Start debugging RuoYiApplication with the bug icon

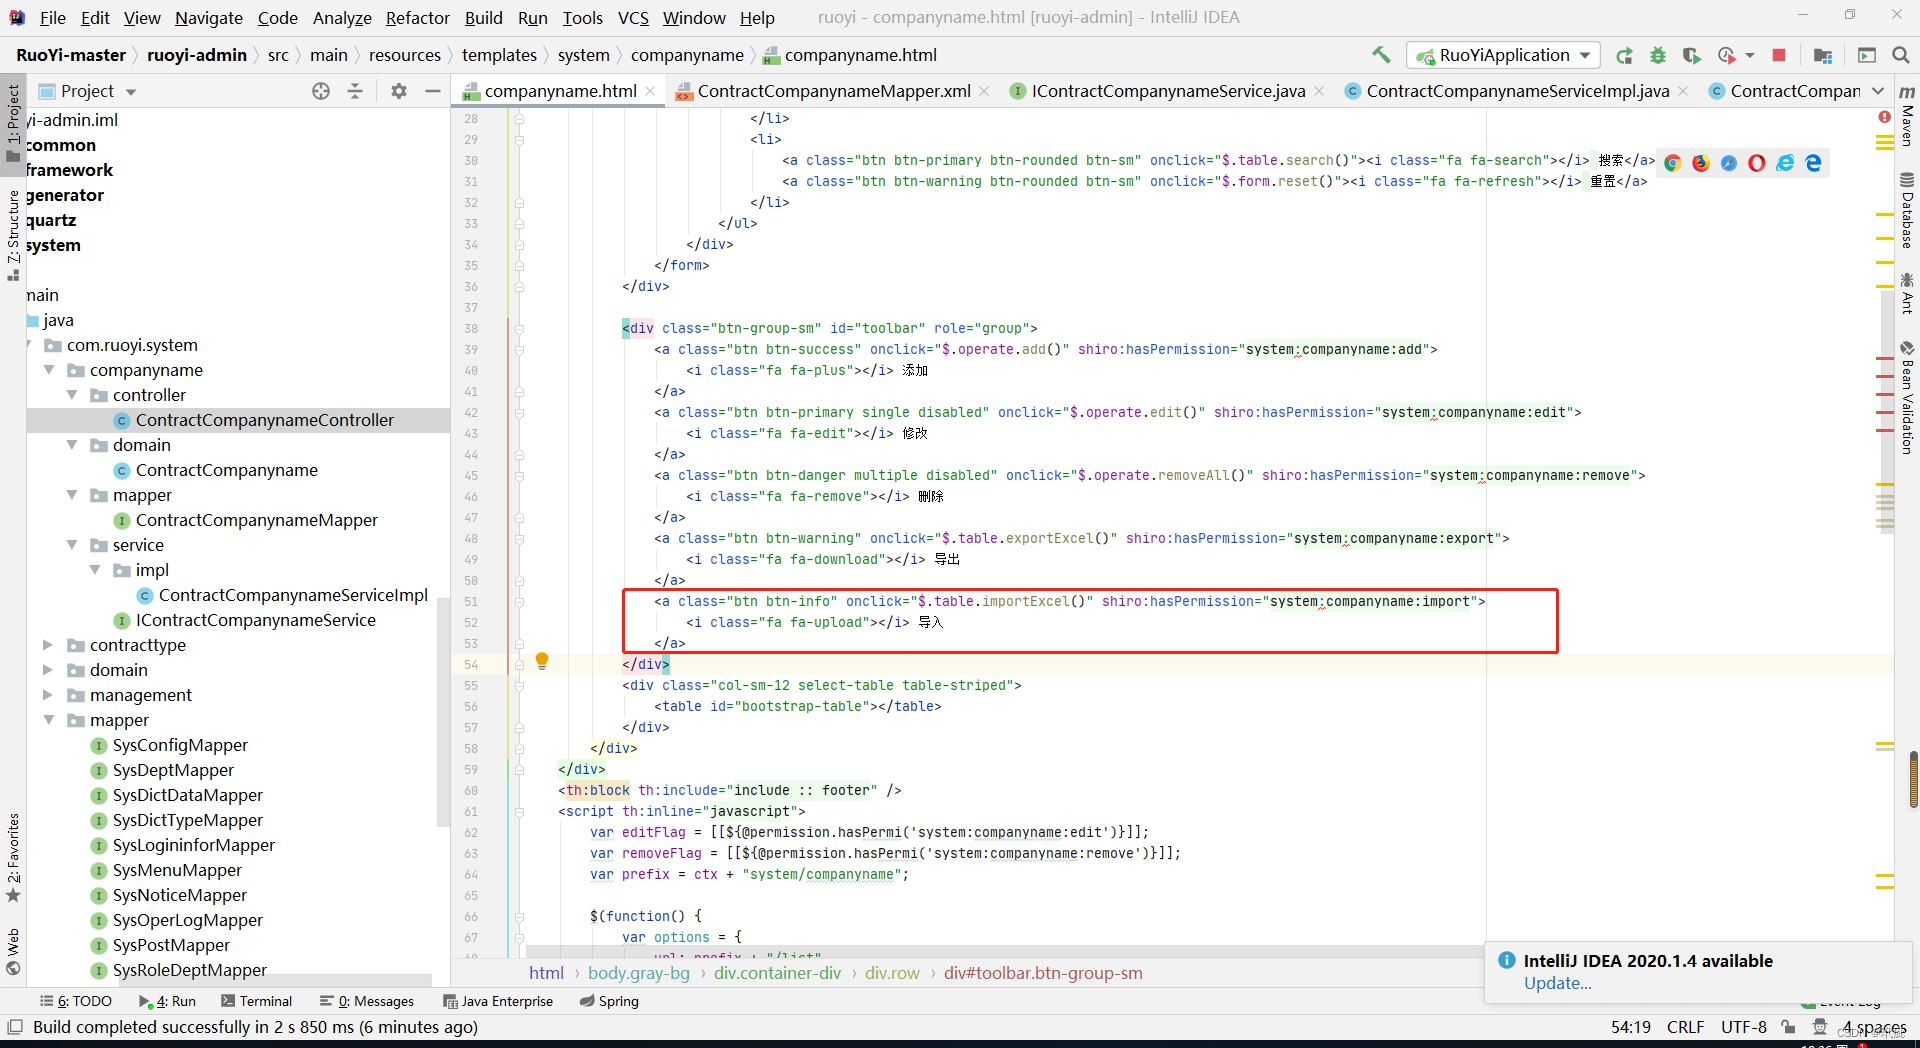click(1659, 55)
